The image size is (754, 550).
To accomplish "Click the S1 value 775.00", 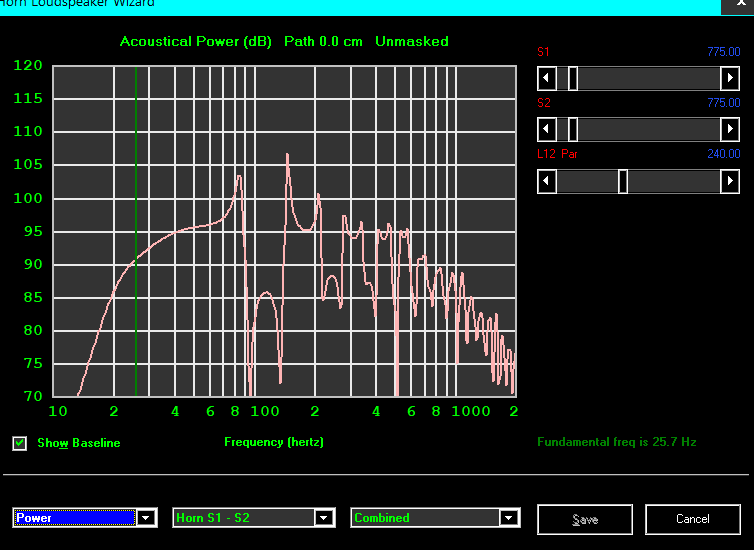I will (x=724, y=51).
